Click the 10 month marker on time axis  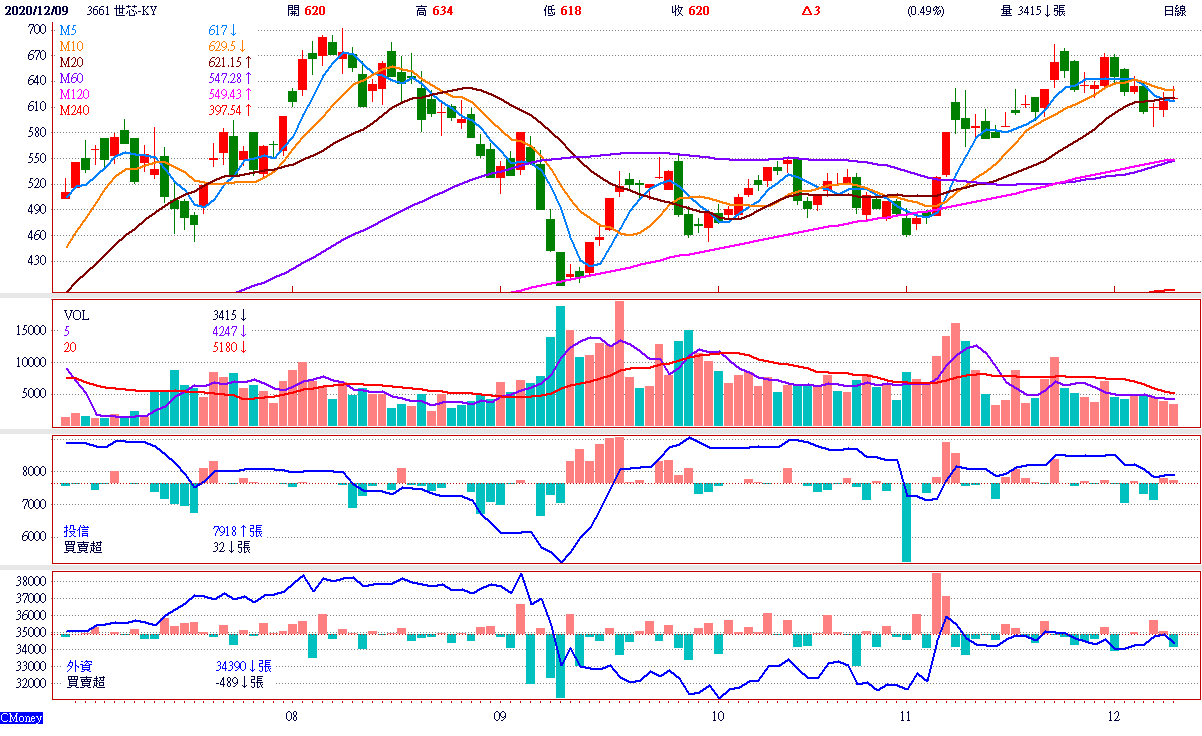717,717
